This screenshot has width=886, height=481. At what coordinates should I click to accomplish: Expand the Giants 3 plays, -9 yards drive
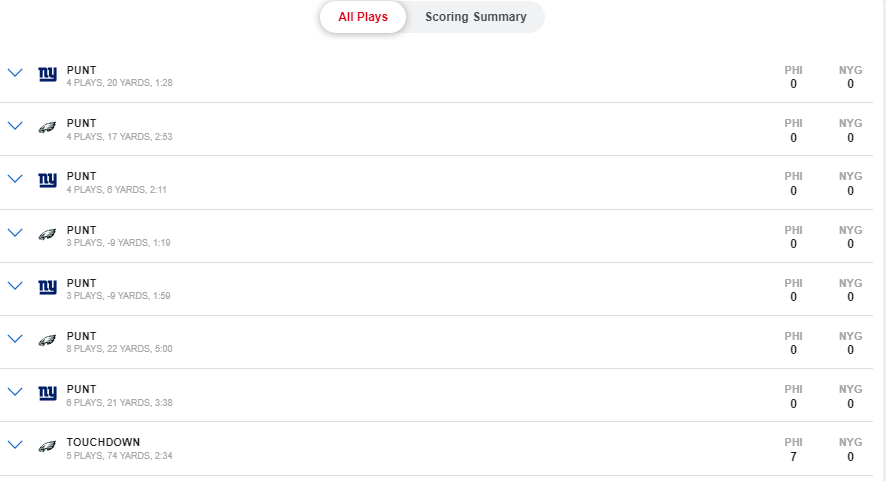[x=15, y=285]
